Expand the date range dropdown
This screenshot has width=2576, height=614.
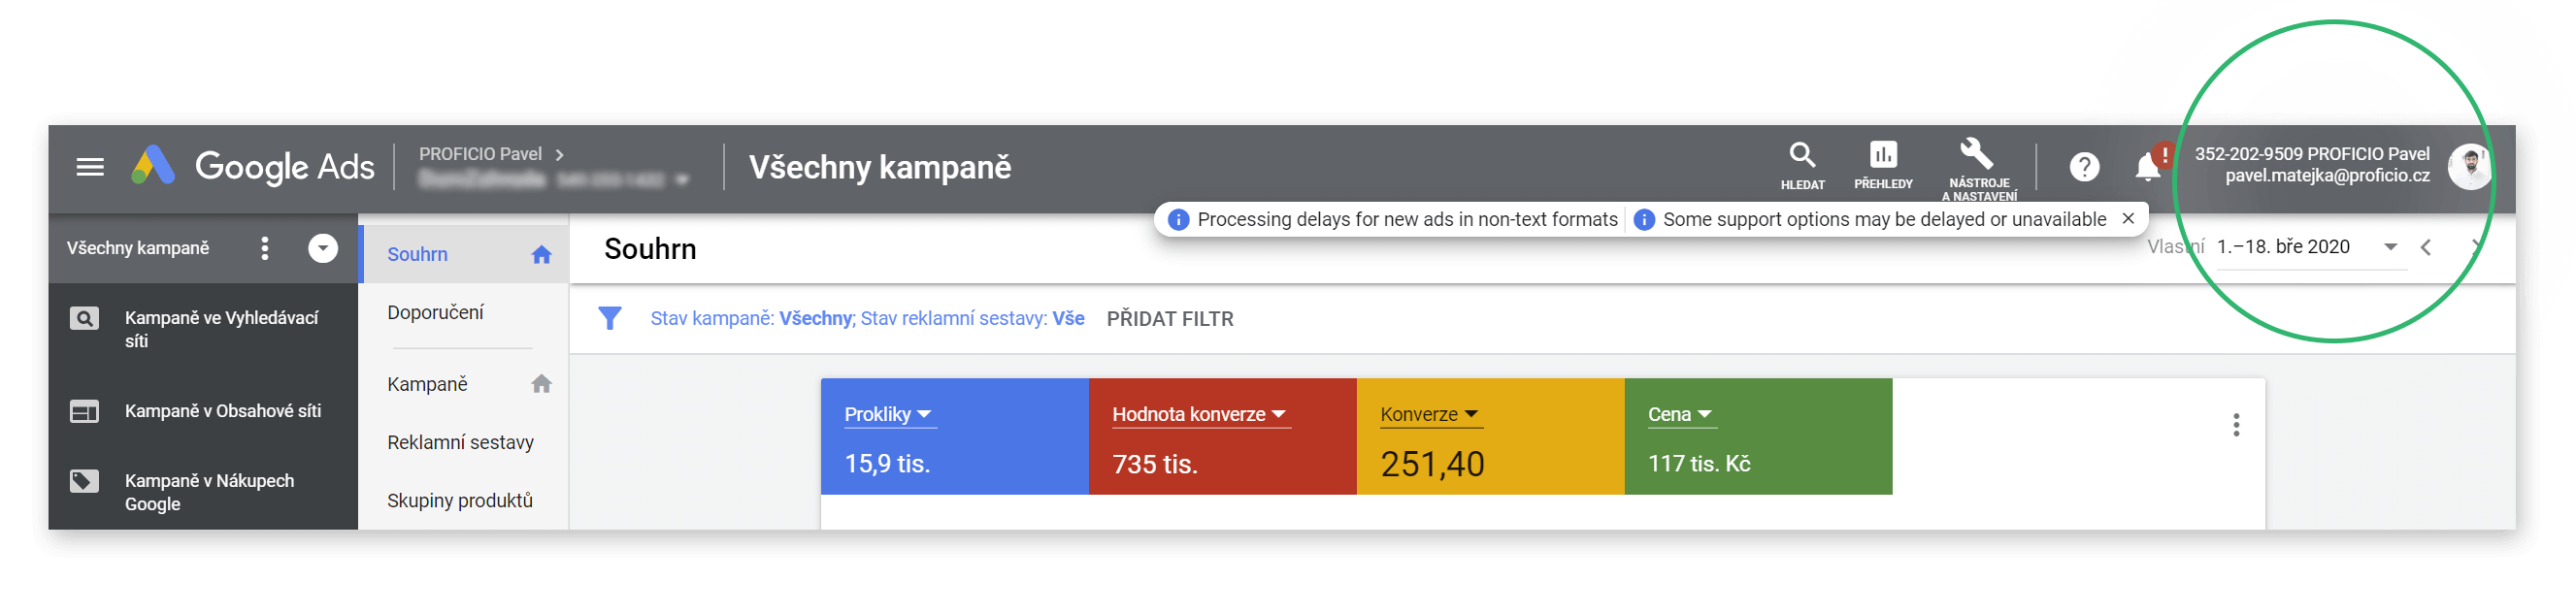click(2390, 247)
